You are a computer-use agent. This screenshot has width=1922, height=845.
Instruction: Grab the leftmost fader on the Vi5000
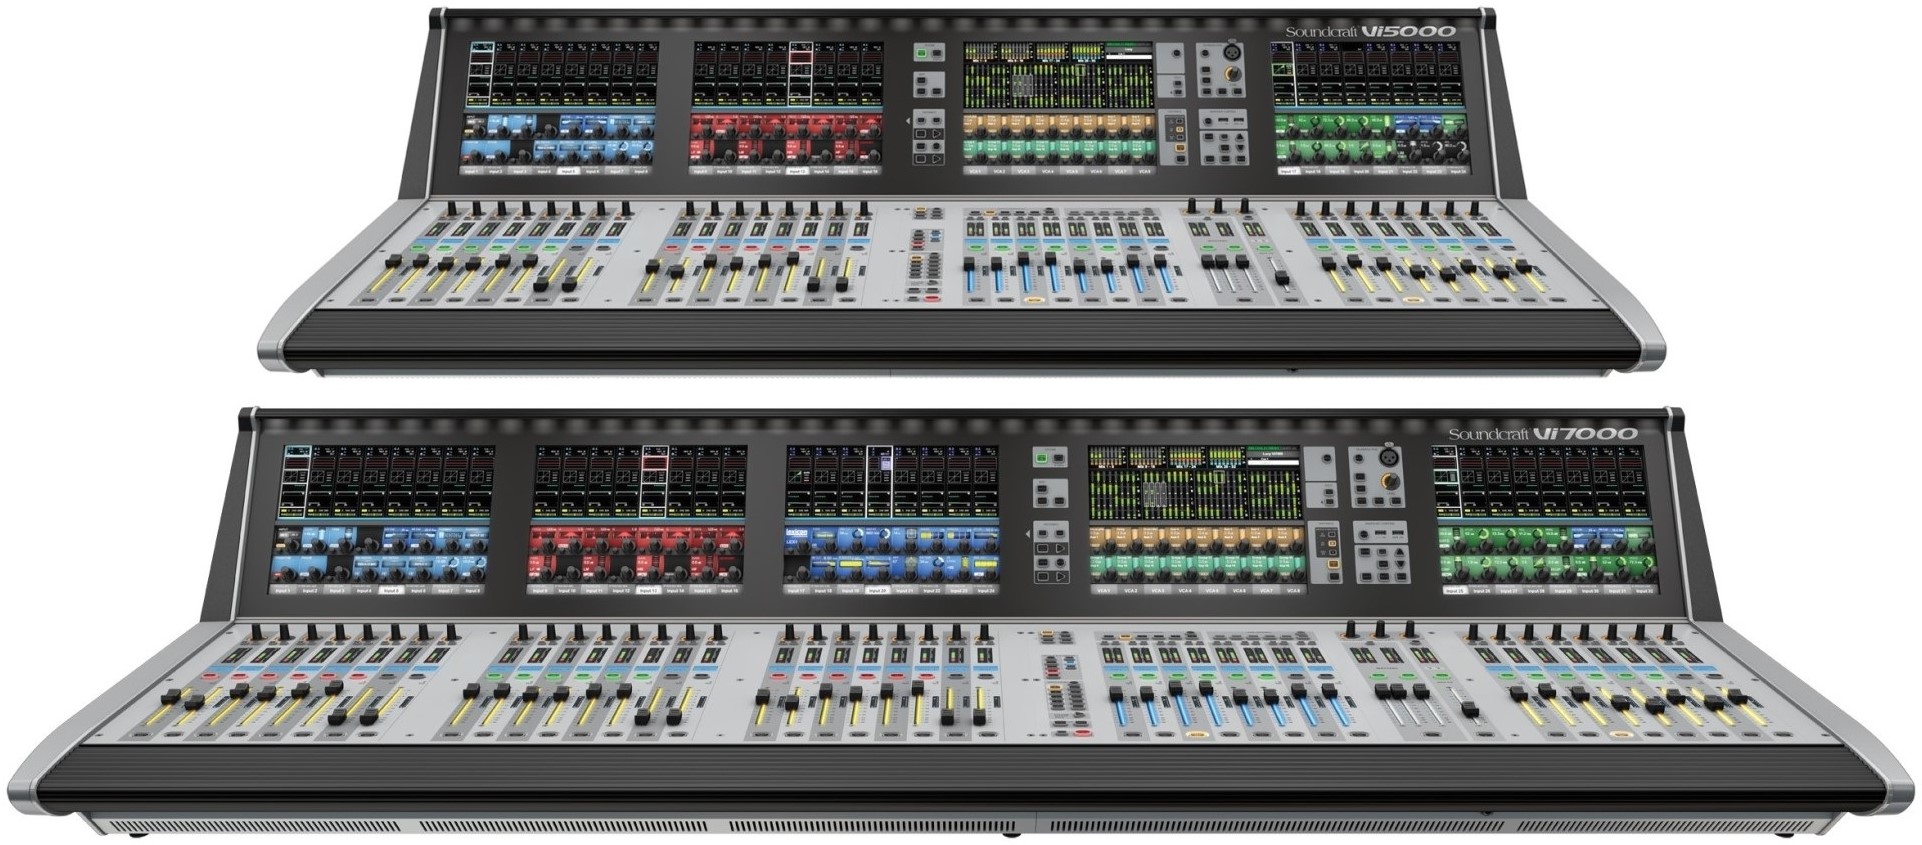point(393,261)
